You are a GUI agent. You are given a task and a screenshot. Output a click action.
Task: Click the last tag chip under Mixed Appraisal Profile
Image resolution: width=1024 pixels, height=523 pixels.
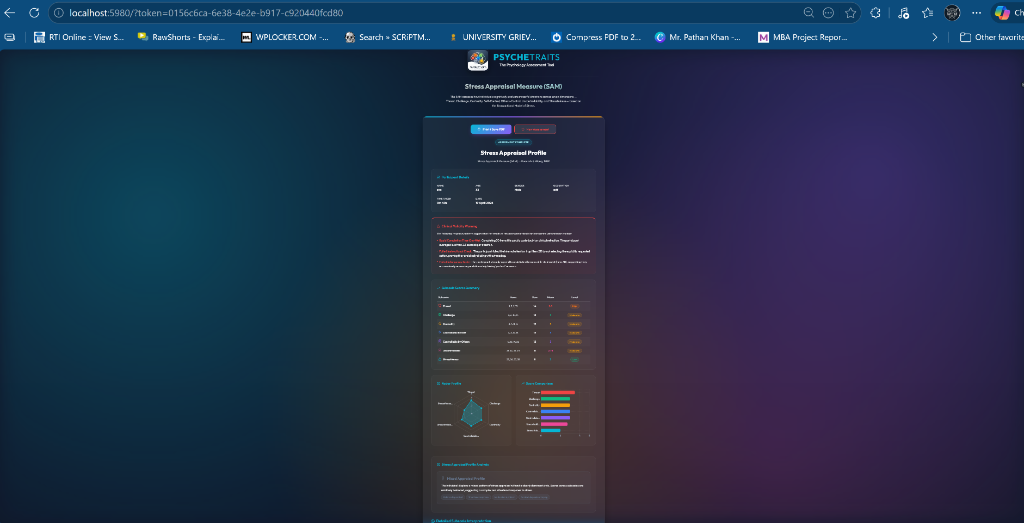coord(534,497)
